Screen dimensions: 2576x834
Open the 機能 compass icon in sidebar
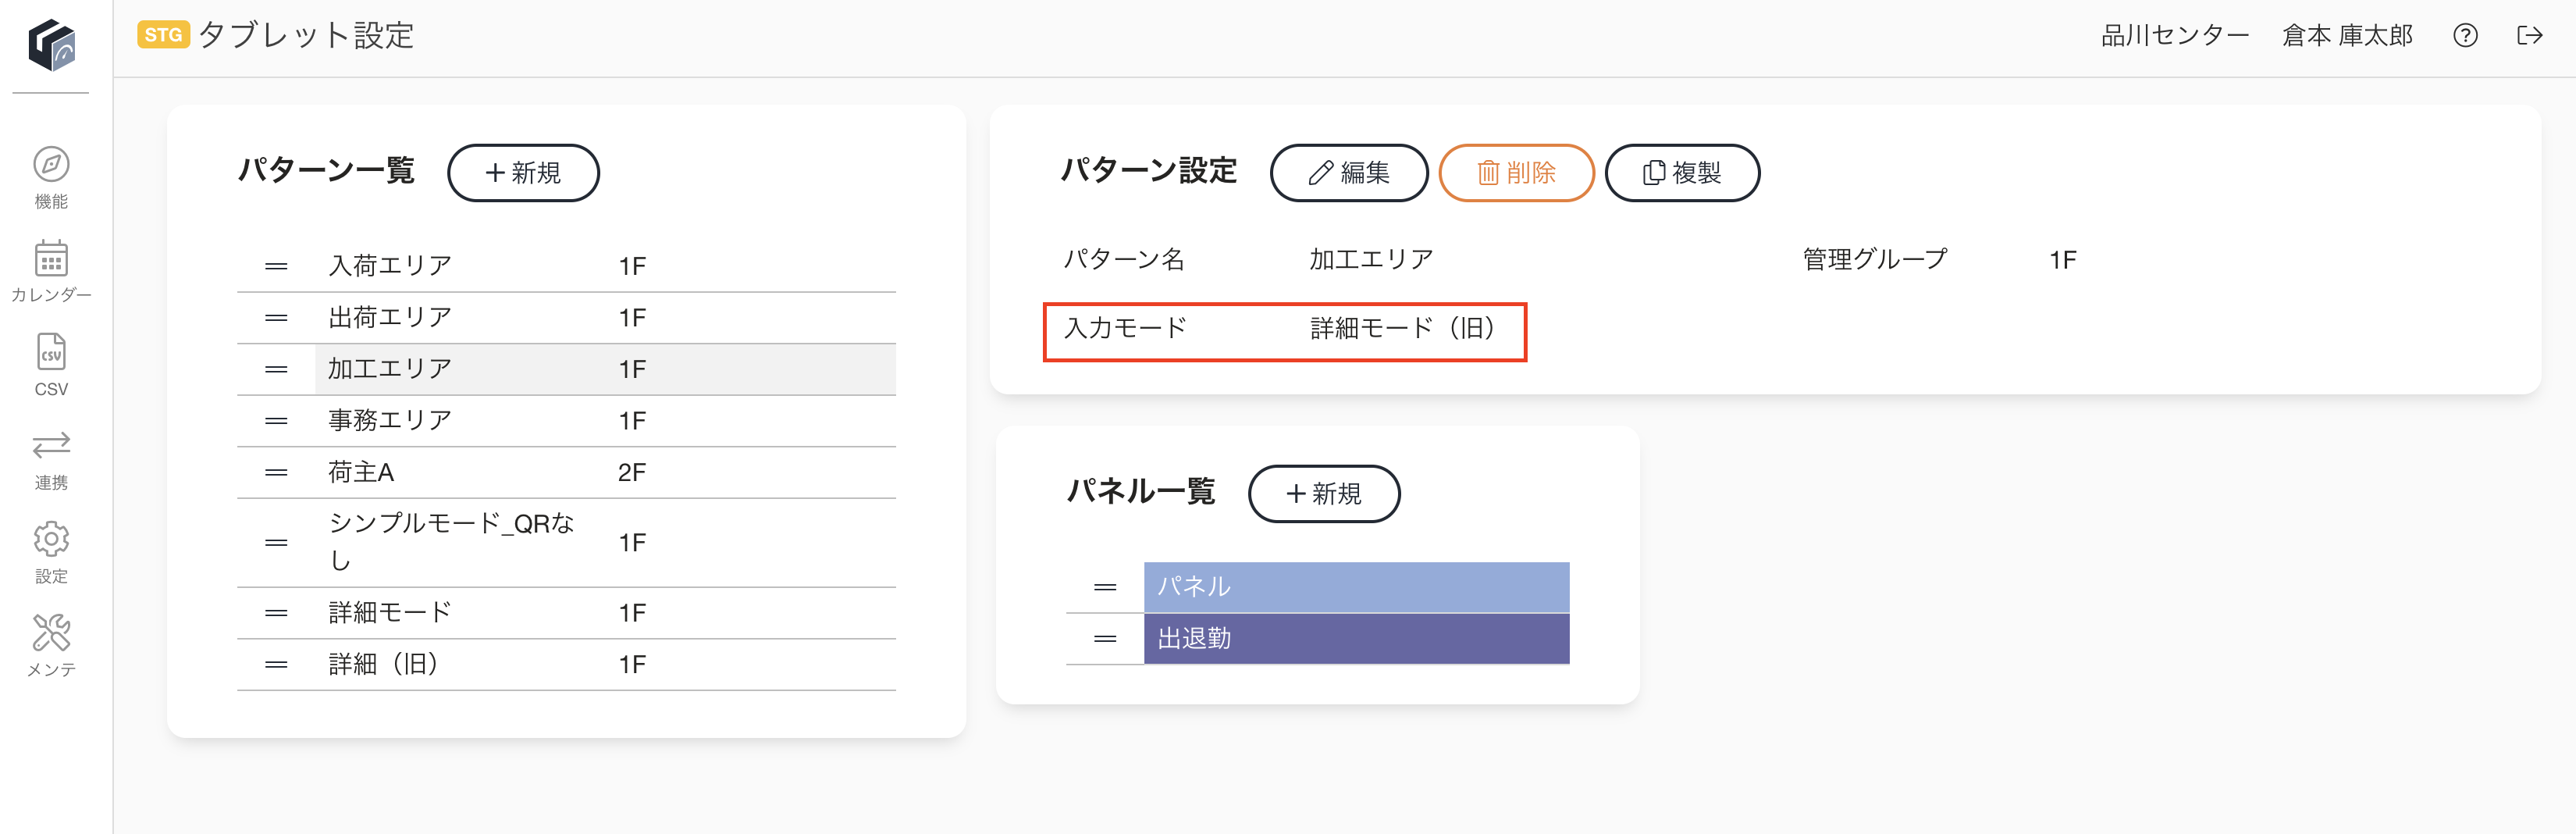tap(51, 164)
